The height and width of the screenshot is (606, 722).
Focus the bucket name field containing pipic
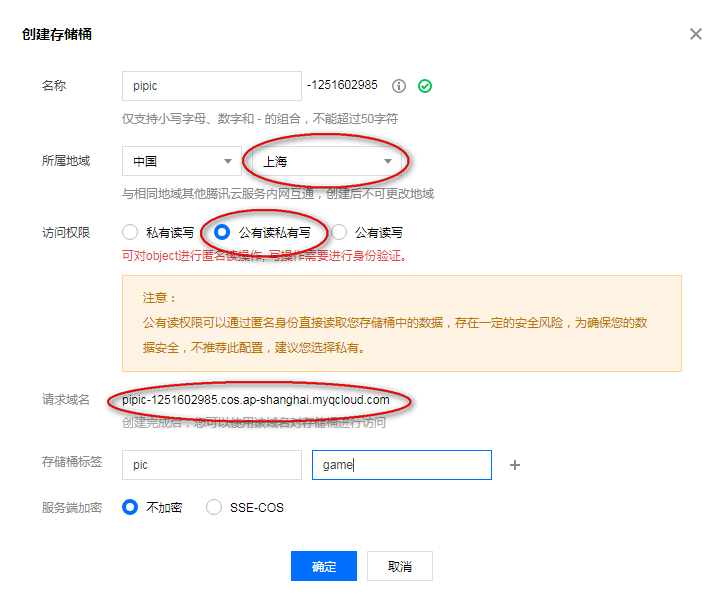[211, 87]
